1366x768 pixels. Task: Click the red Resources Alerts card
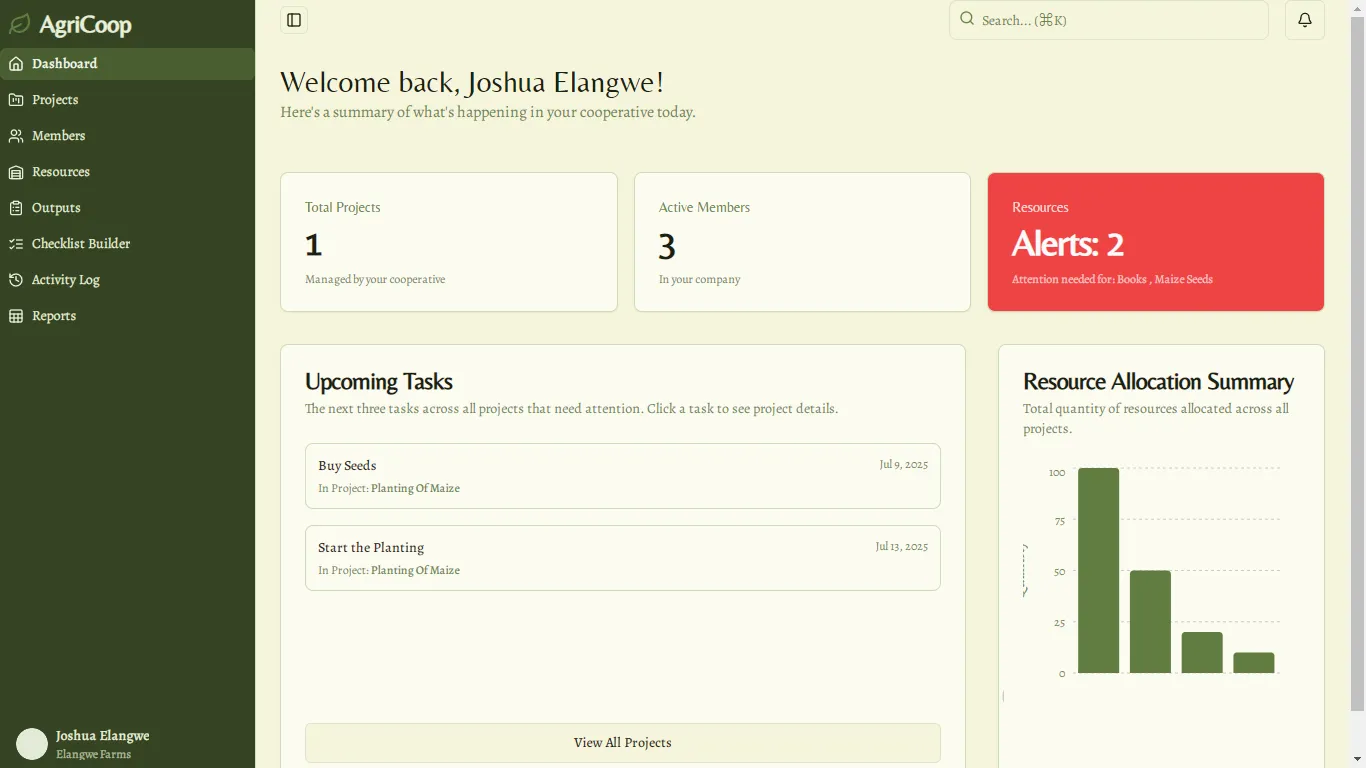tap(1156, 242)
